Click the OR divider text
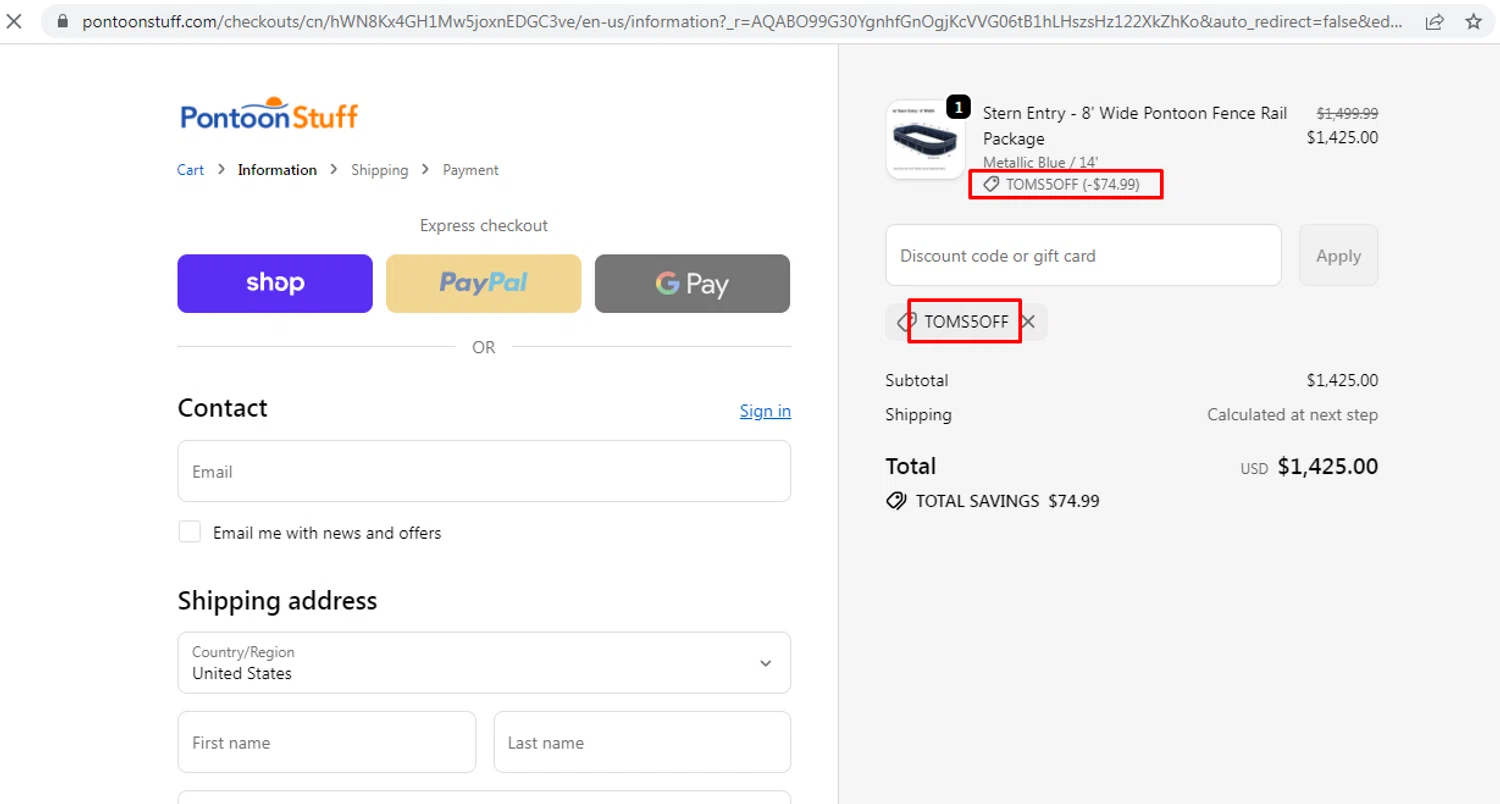This screenshot has height=804, width=1500. 484,347
